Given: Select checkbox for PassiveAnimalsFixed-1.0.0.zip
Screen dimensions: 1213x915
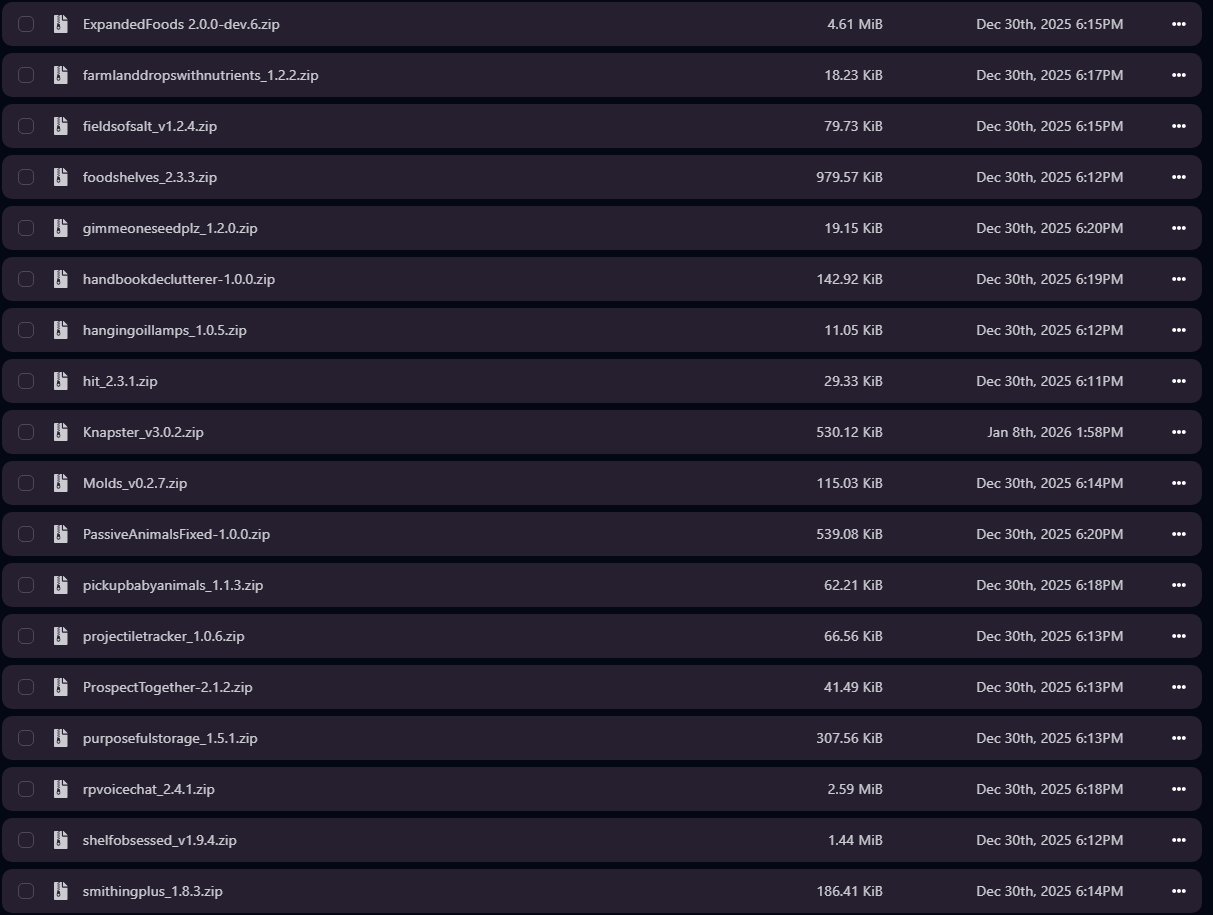Looking at the screenshot, I should [26, 534].
